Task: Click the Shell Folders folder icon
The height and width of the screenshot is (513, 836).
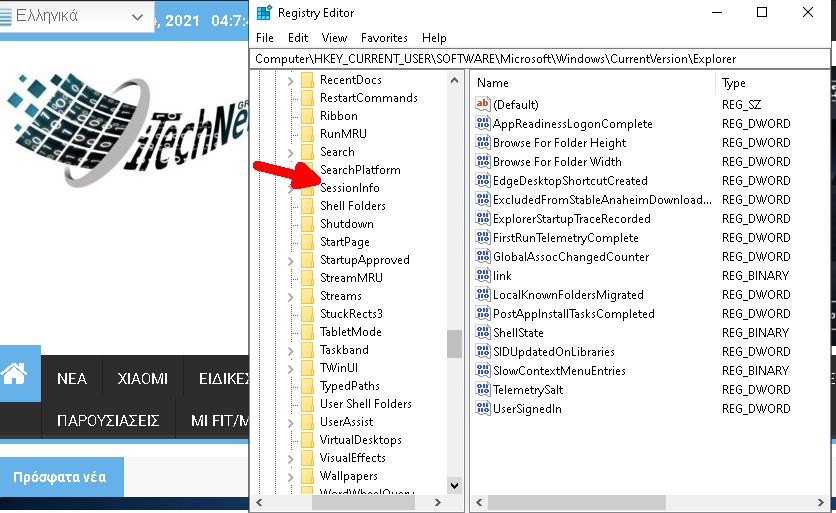Action: coord(307,206)
